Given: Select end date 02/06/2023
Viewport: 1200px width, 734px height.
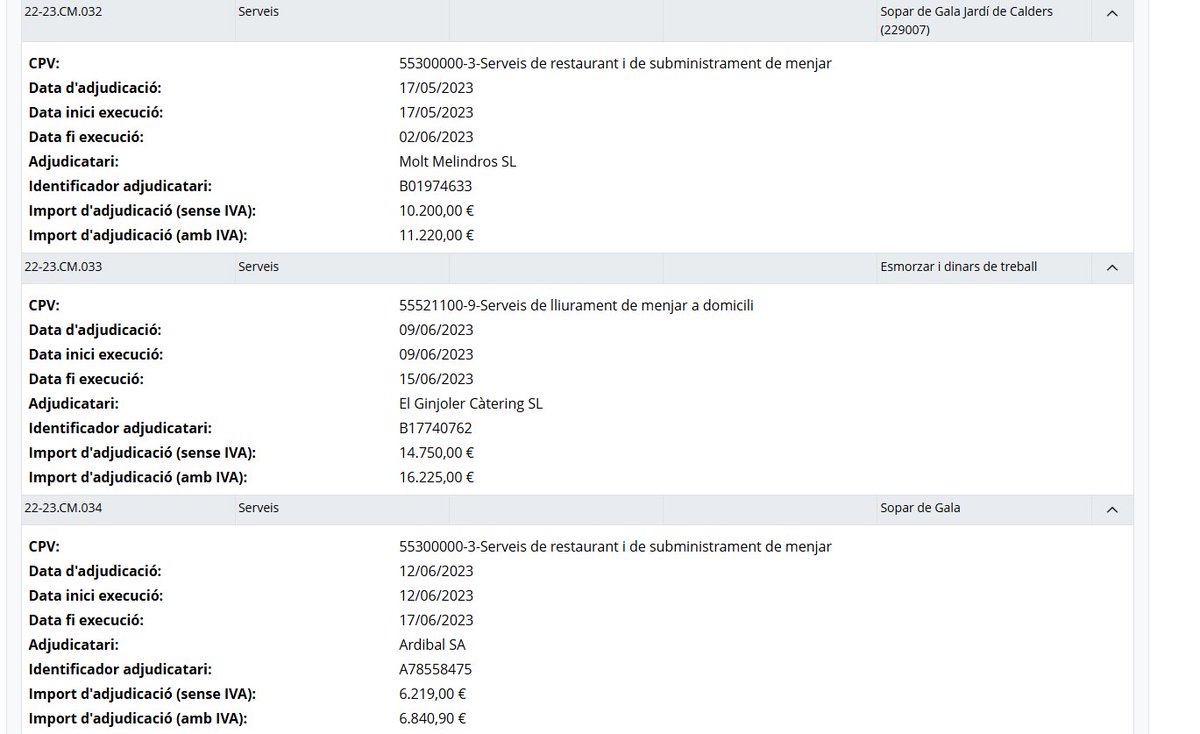Looking at the screenshot, I should [x=436, y=137].
